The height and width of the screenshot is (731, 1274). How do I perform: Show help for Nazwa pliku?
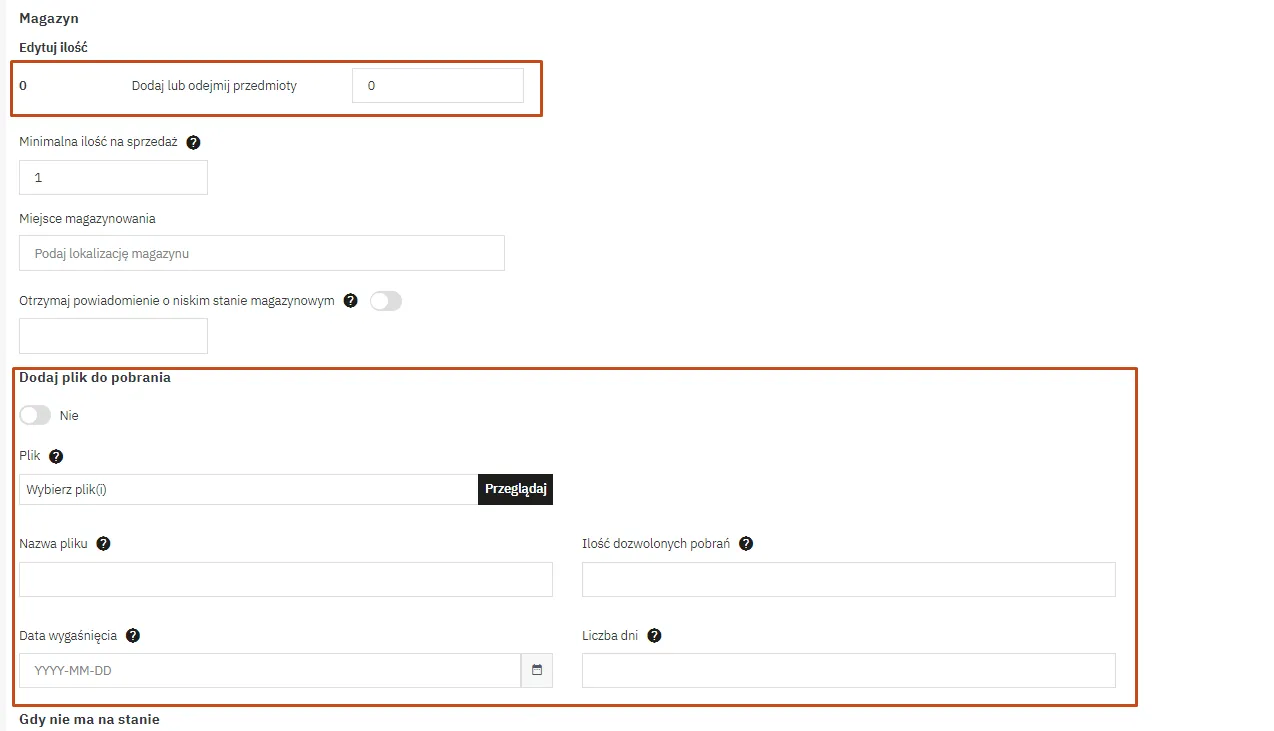tap(103, 544)
